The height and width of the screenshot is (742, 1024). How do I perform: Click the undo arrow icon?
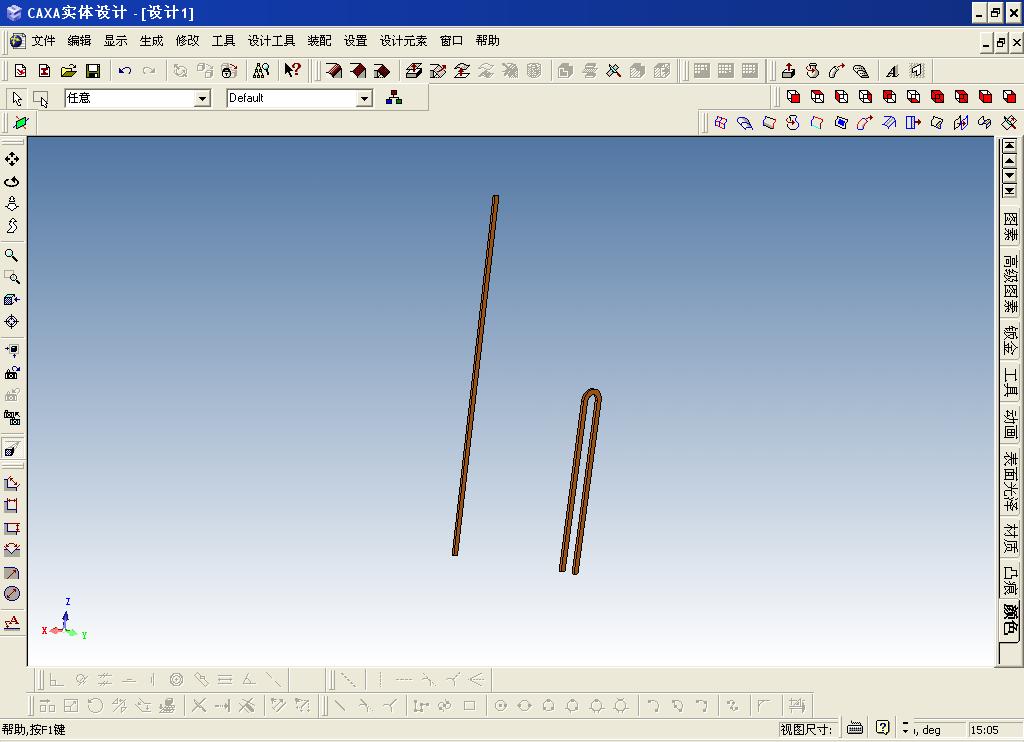pyautogui.click(x=125, y=71)
